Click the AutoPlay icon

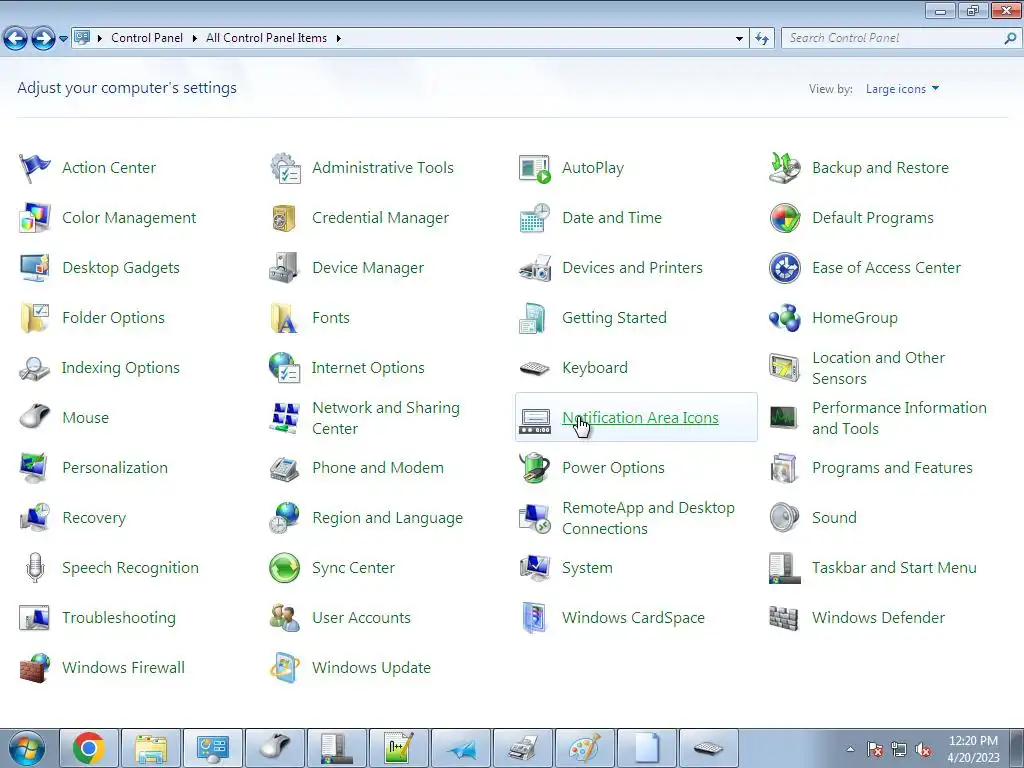click(535, 168)
